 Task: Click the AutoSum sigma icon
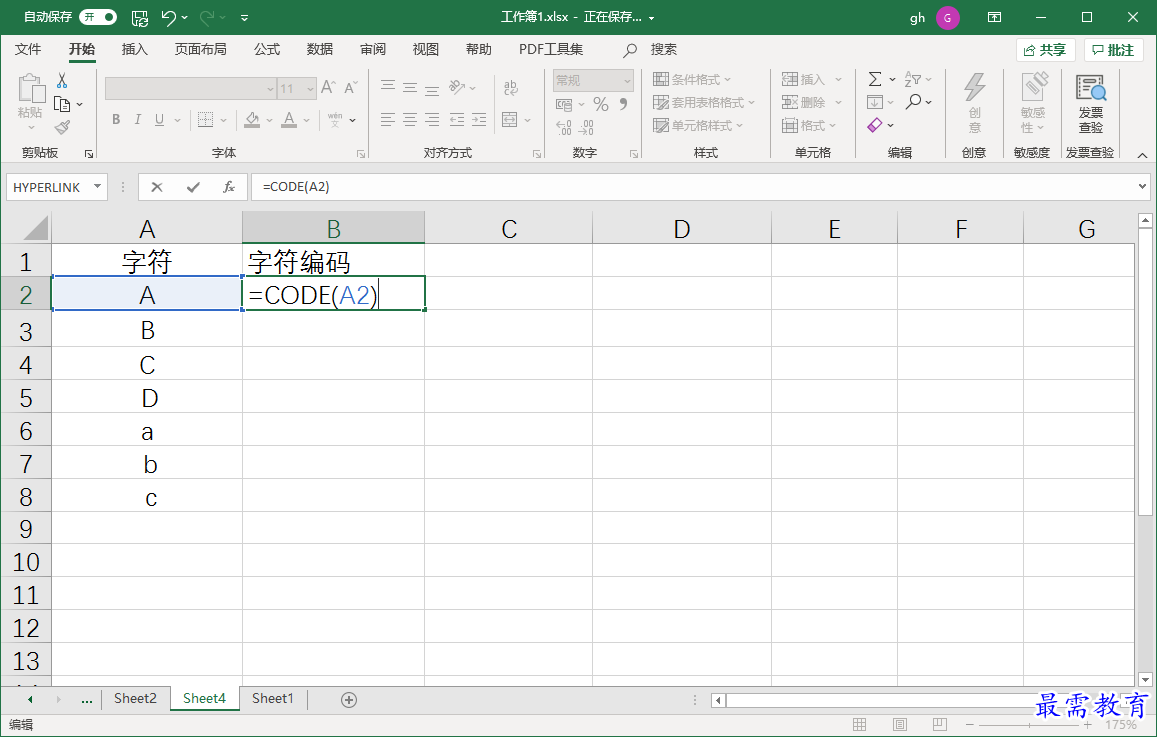pyautogui.click(x=875, y=79)
